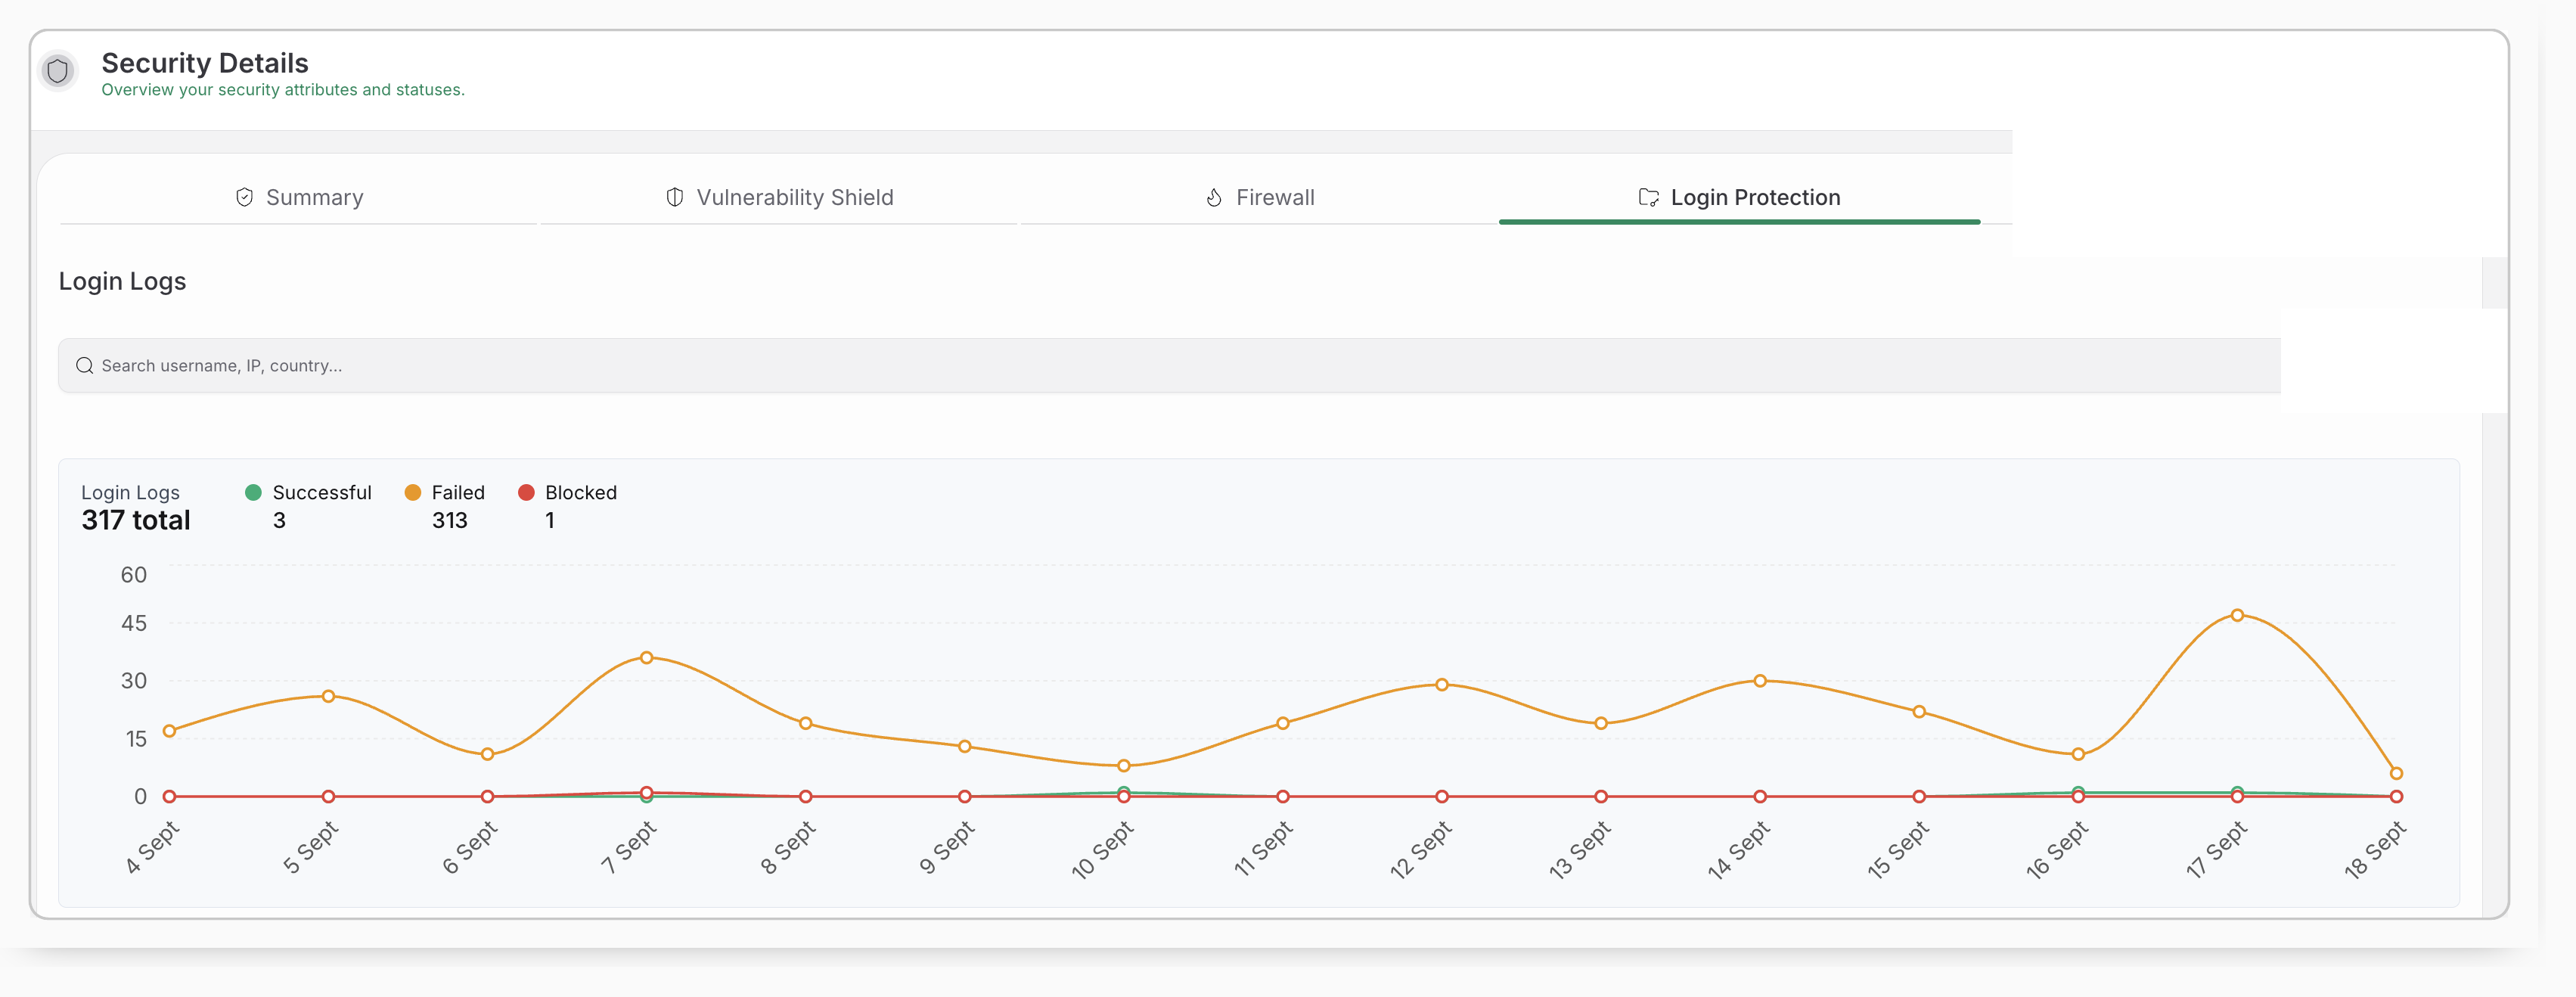This screenshot has width=2576, height=997.
Task: Click the blocked data point on 9 Sept
Action: pos(965,797)
